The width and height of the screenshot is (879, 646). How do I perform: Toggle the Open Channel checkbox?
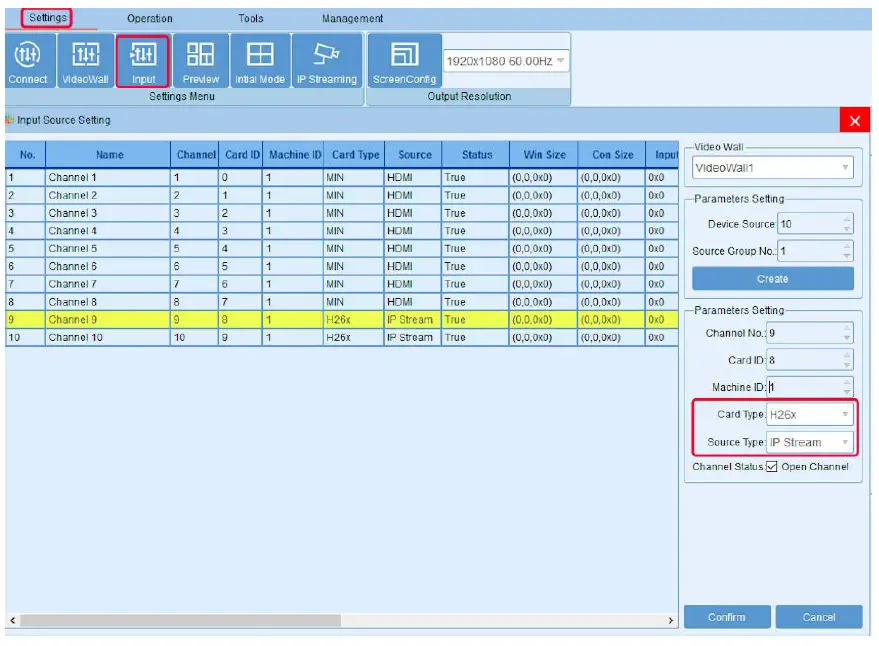pos(771,467)
